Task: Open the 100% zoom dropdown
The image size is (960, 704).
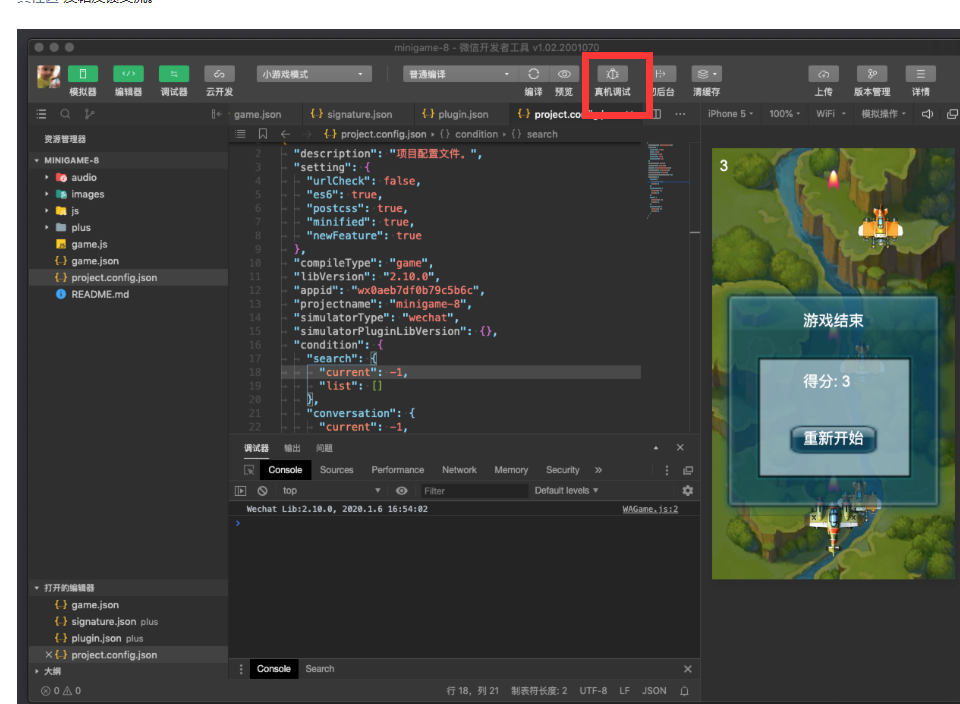Action: pyautogui.click(x=784, y=114)
